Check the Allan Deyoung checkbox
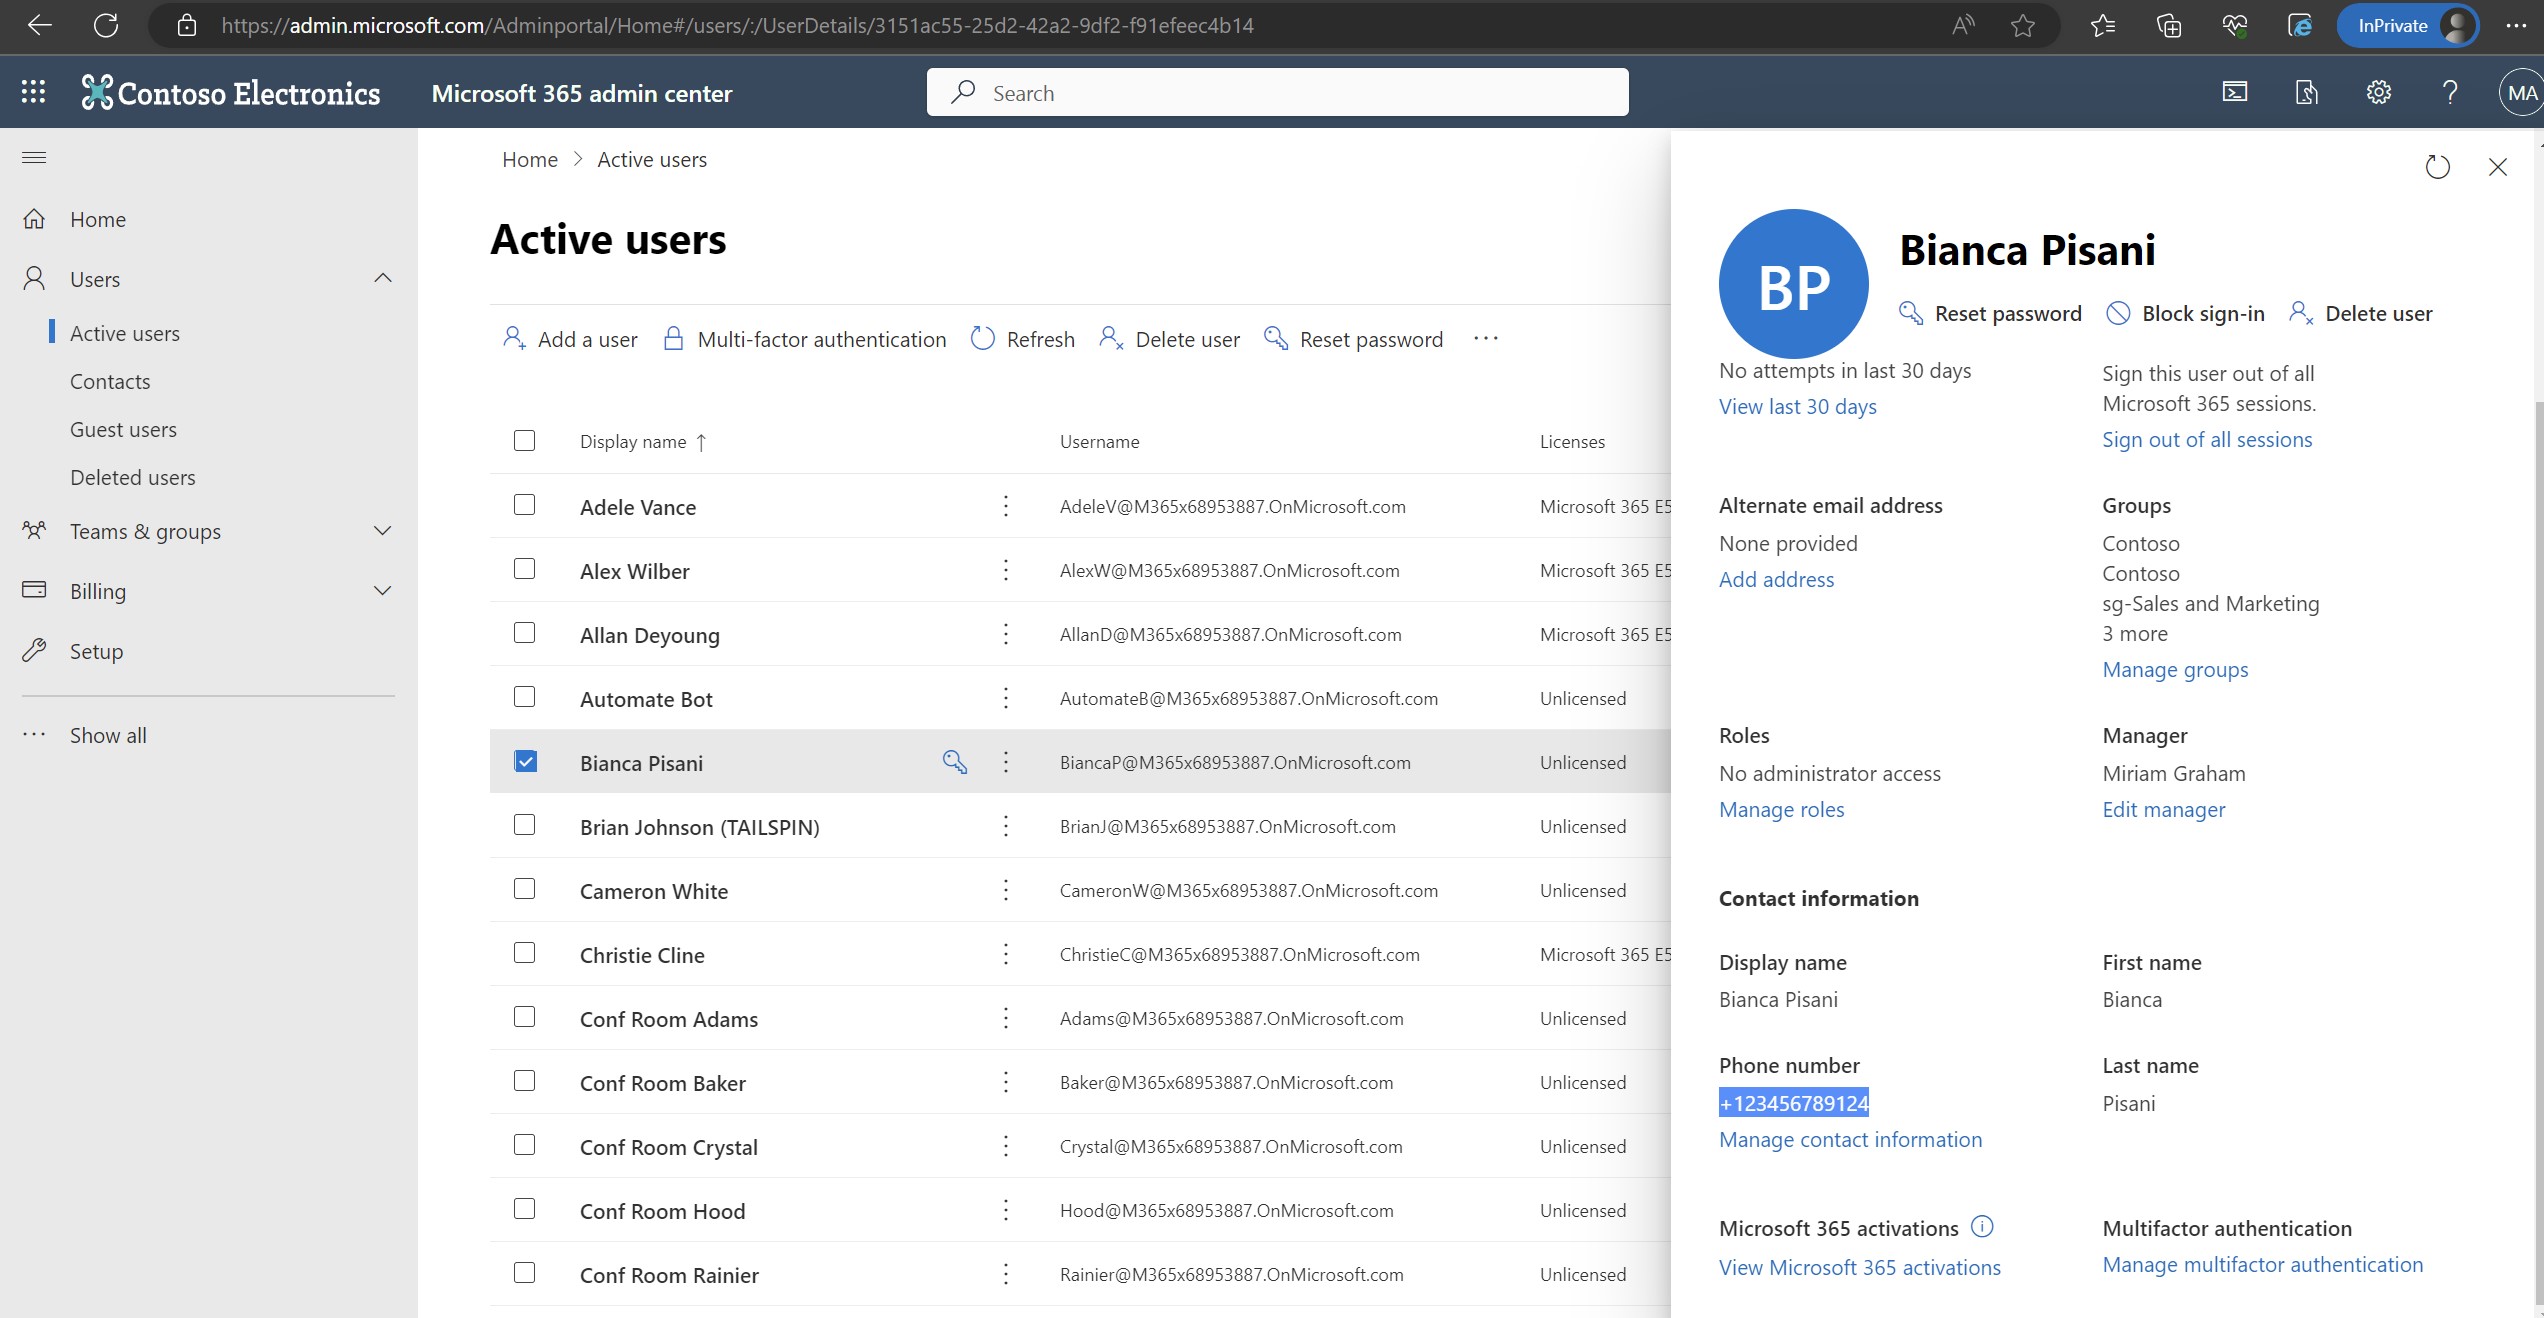The width and height of the screenshot is (2544, 1318). pos(524,633)
